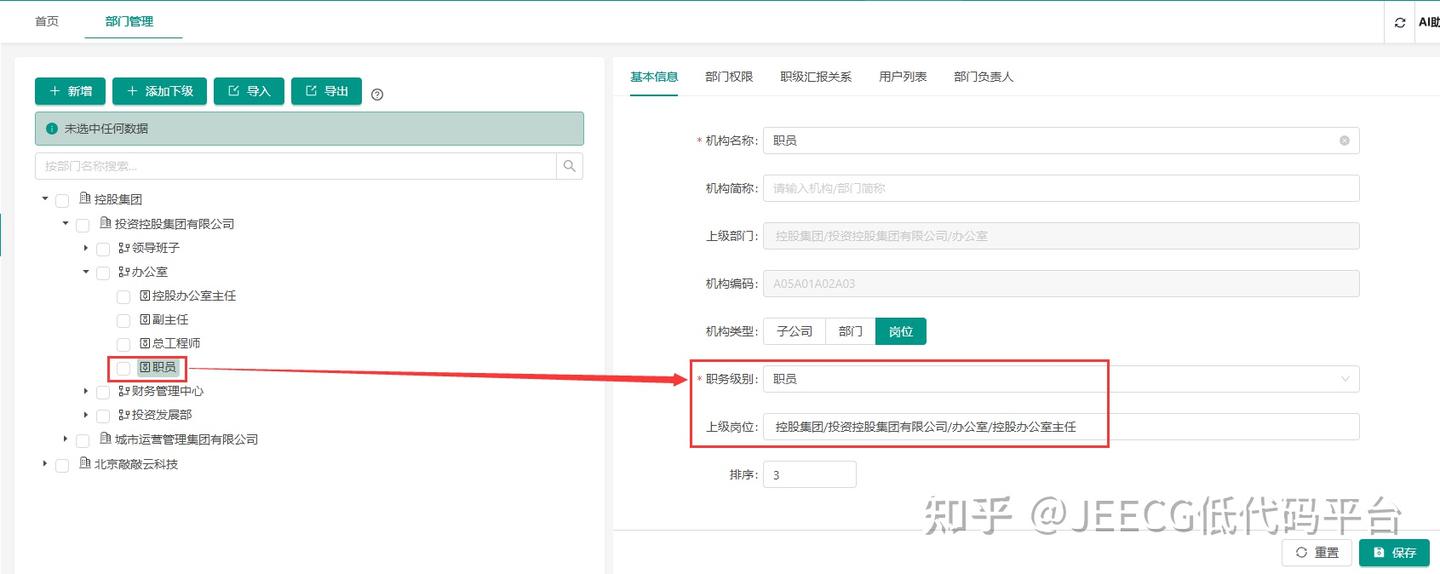Collapse the 控股集团 tree node
The image size is (1440, 574).
[x=45, y=200]
